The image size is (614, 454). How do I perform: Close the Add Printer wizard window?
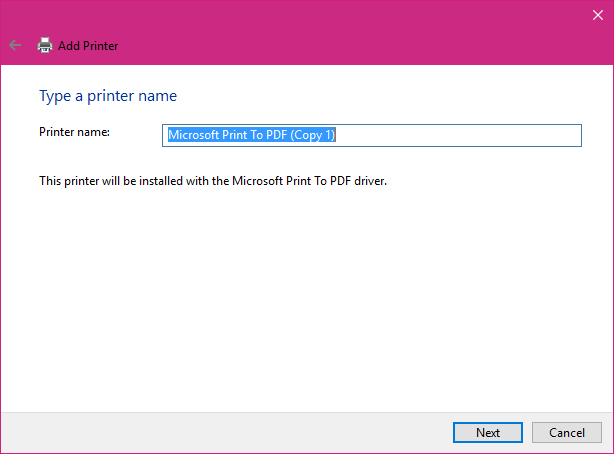click(x=598, y=15)
